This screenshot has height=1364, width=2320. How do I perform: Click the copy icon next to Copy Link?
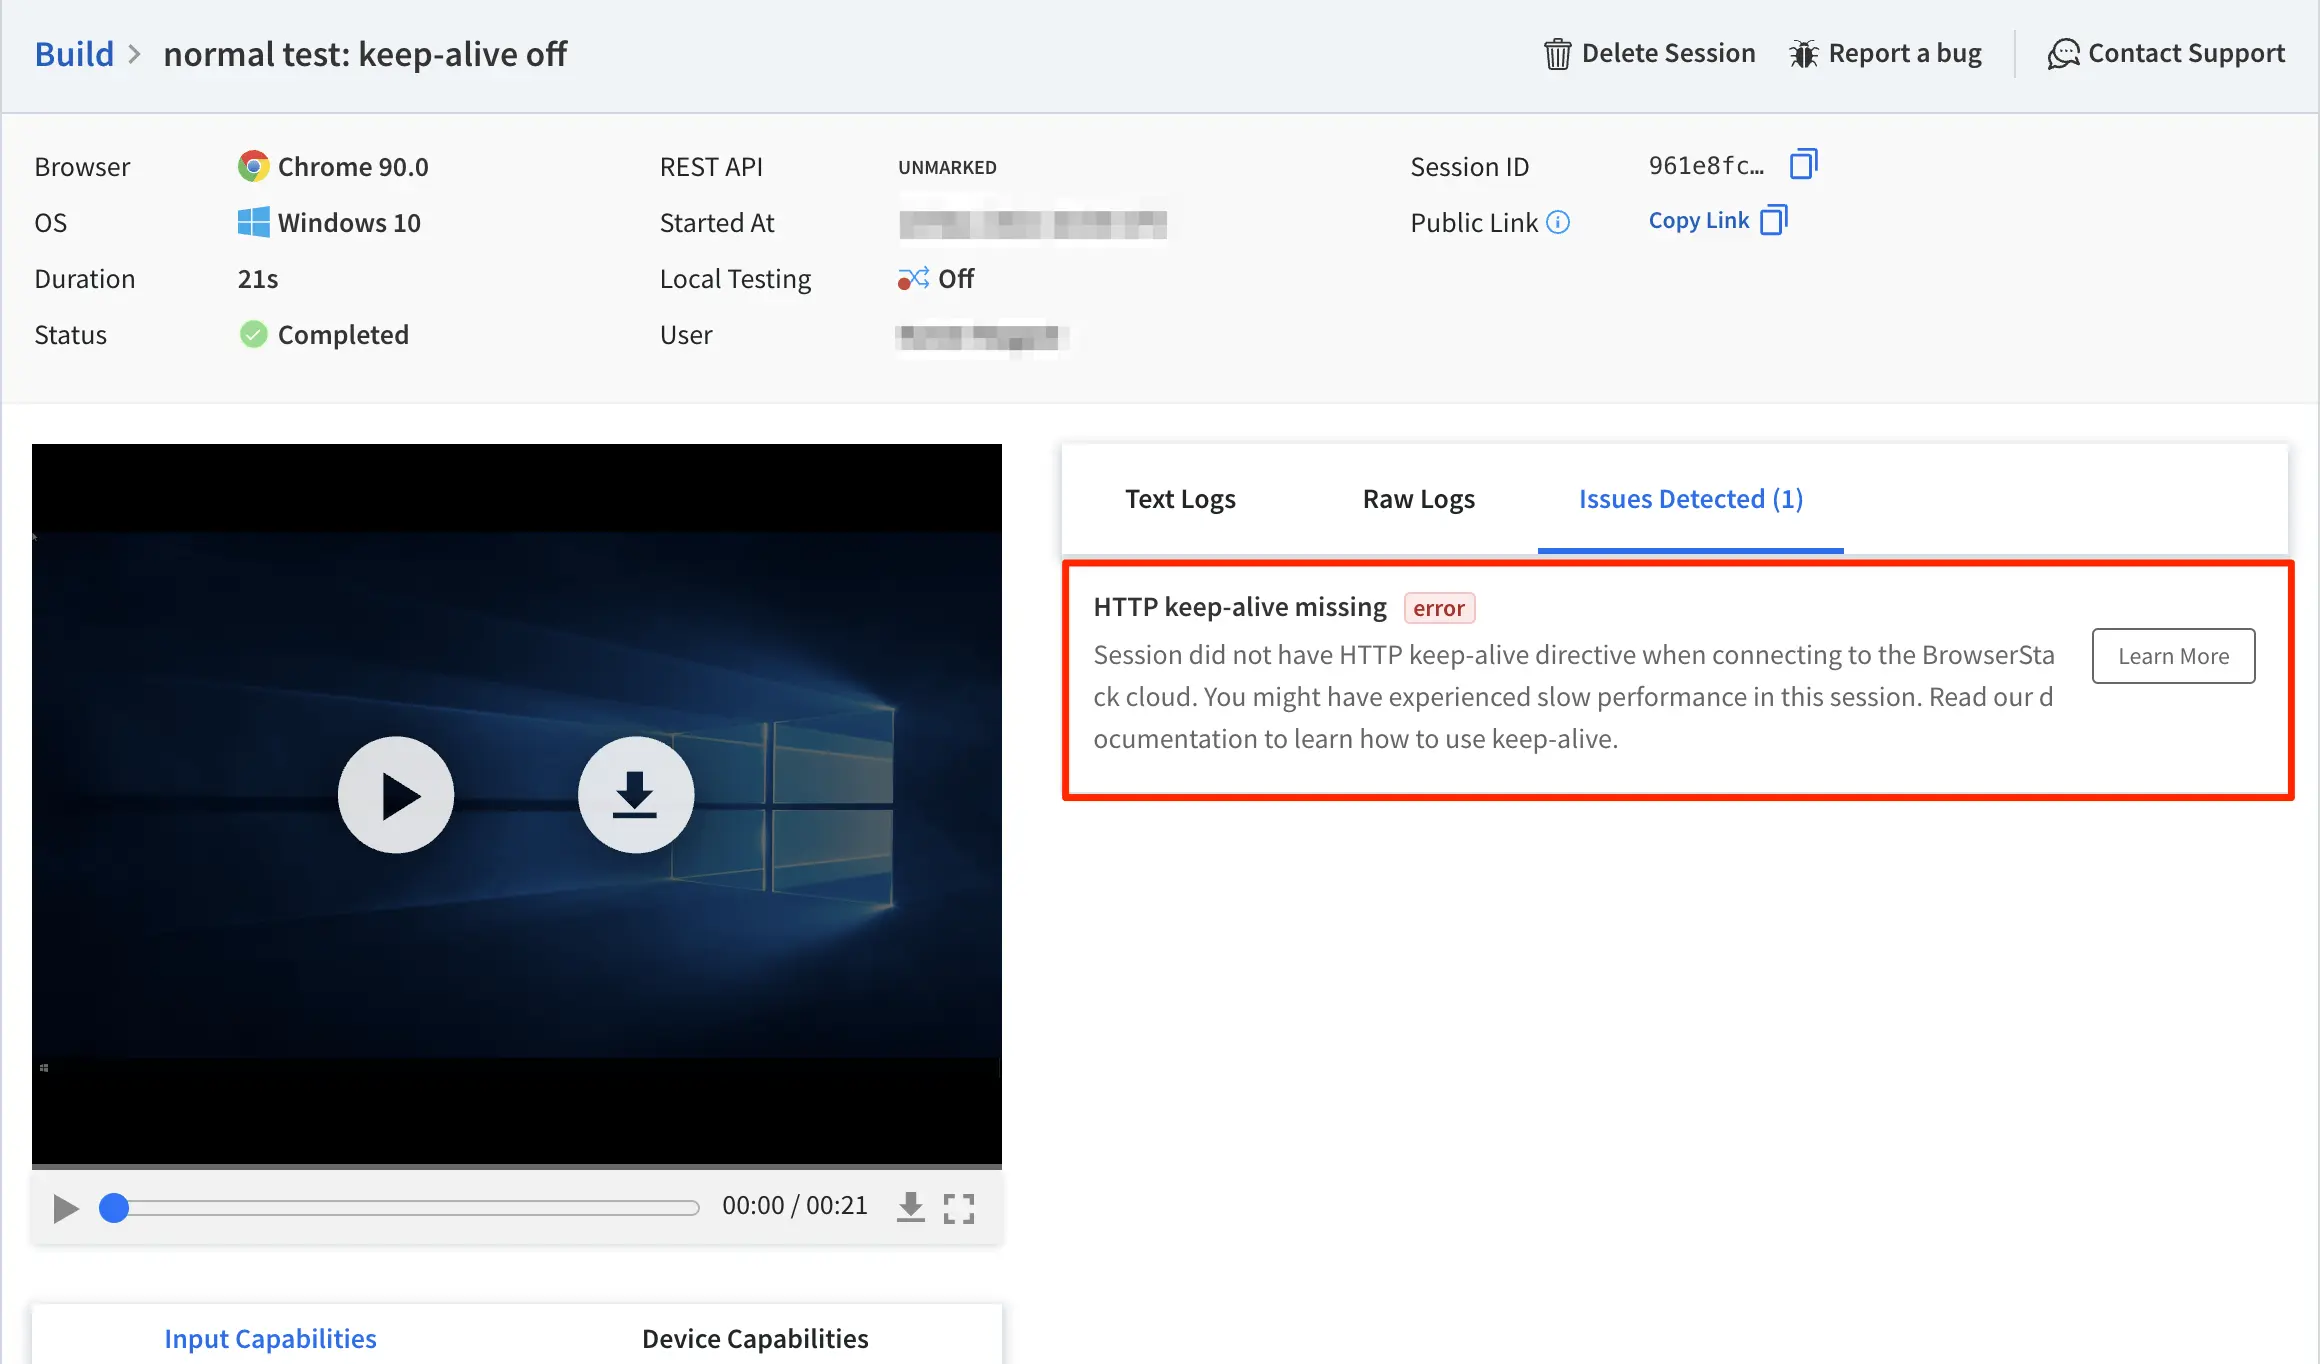pyautogui.click(x=1773, y=220)
